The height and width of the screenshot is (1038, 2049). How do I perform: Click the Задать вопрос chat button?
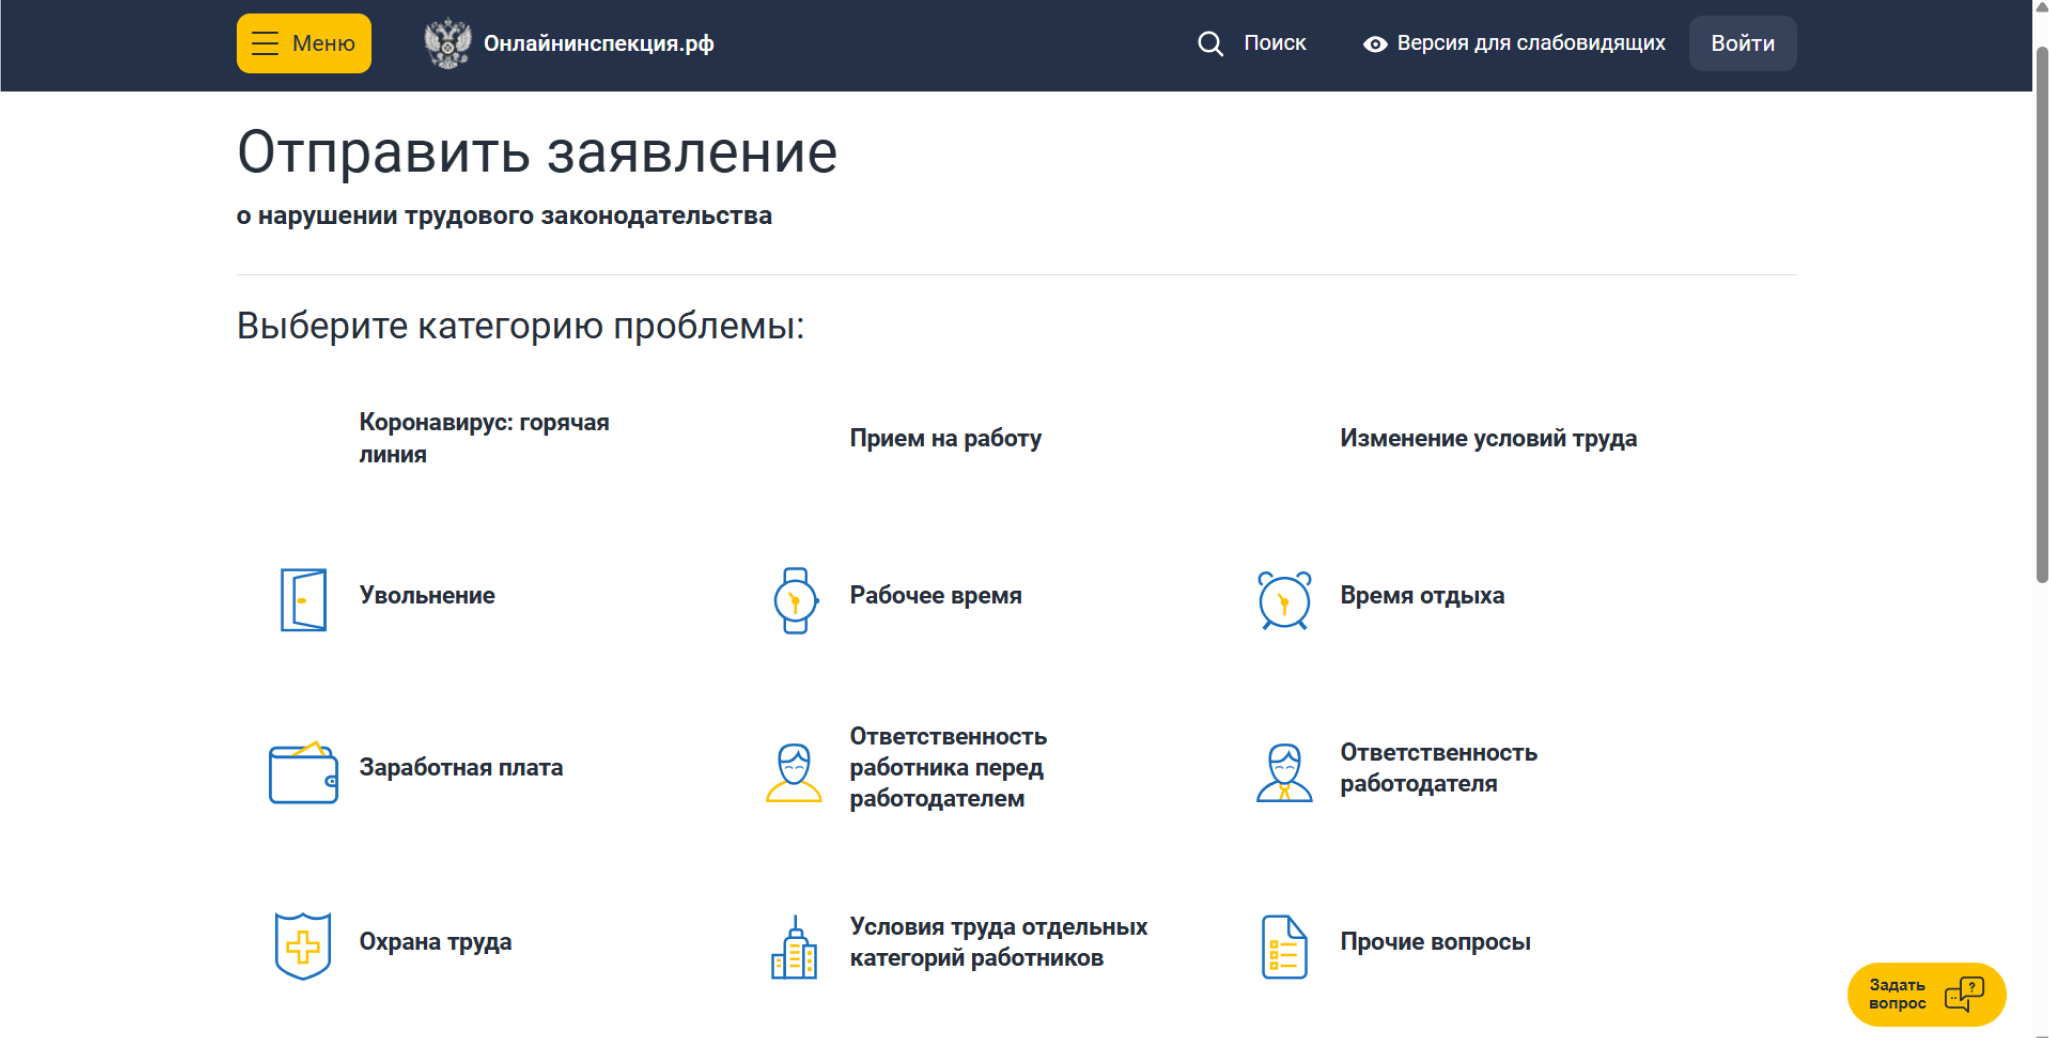(x=1926, y=994)
